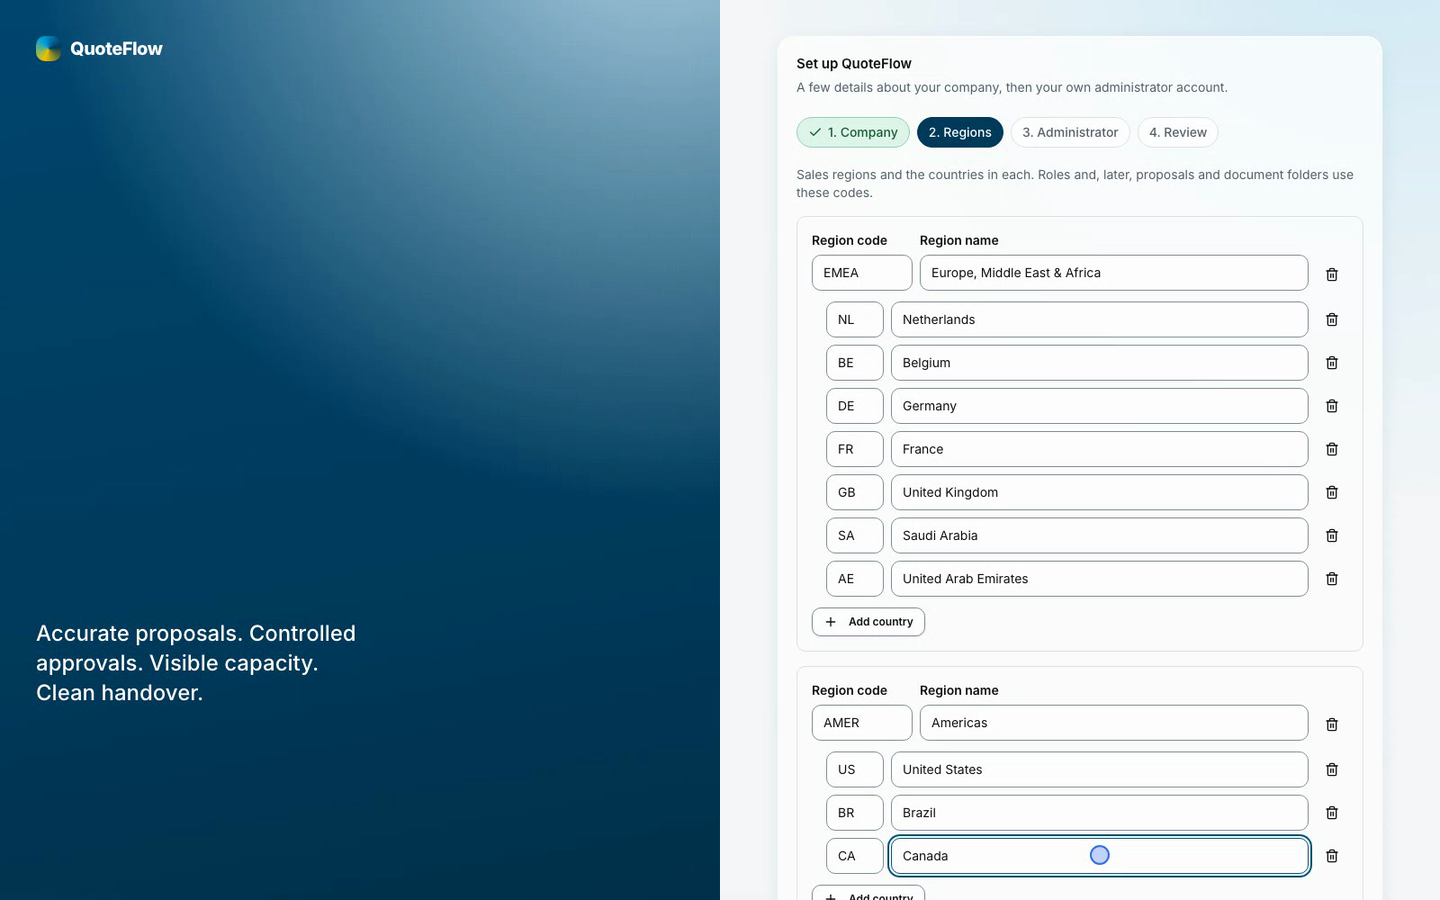Viewport: 1440px width, 900px height.
Task: Click the QuoteFlow logo icon
Action: [48, 48]
